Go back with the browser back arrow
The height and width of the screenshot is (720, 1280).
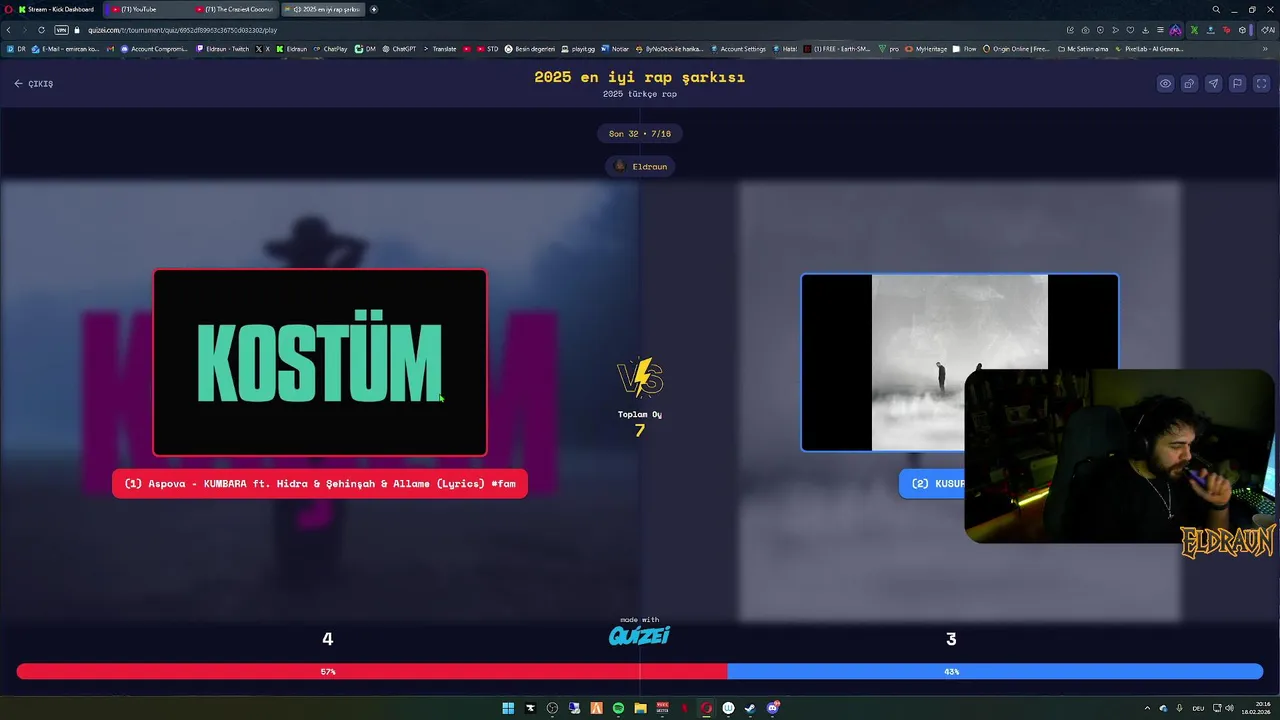[9, 30]
